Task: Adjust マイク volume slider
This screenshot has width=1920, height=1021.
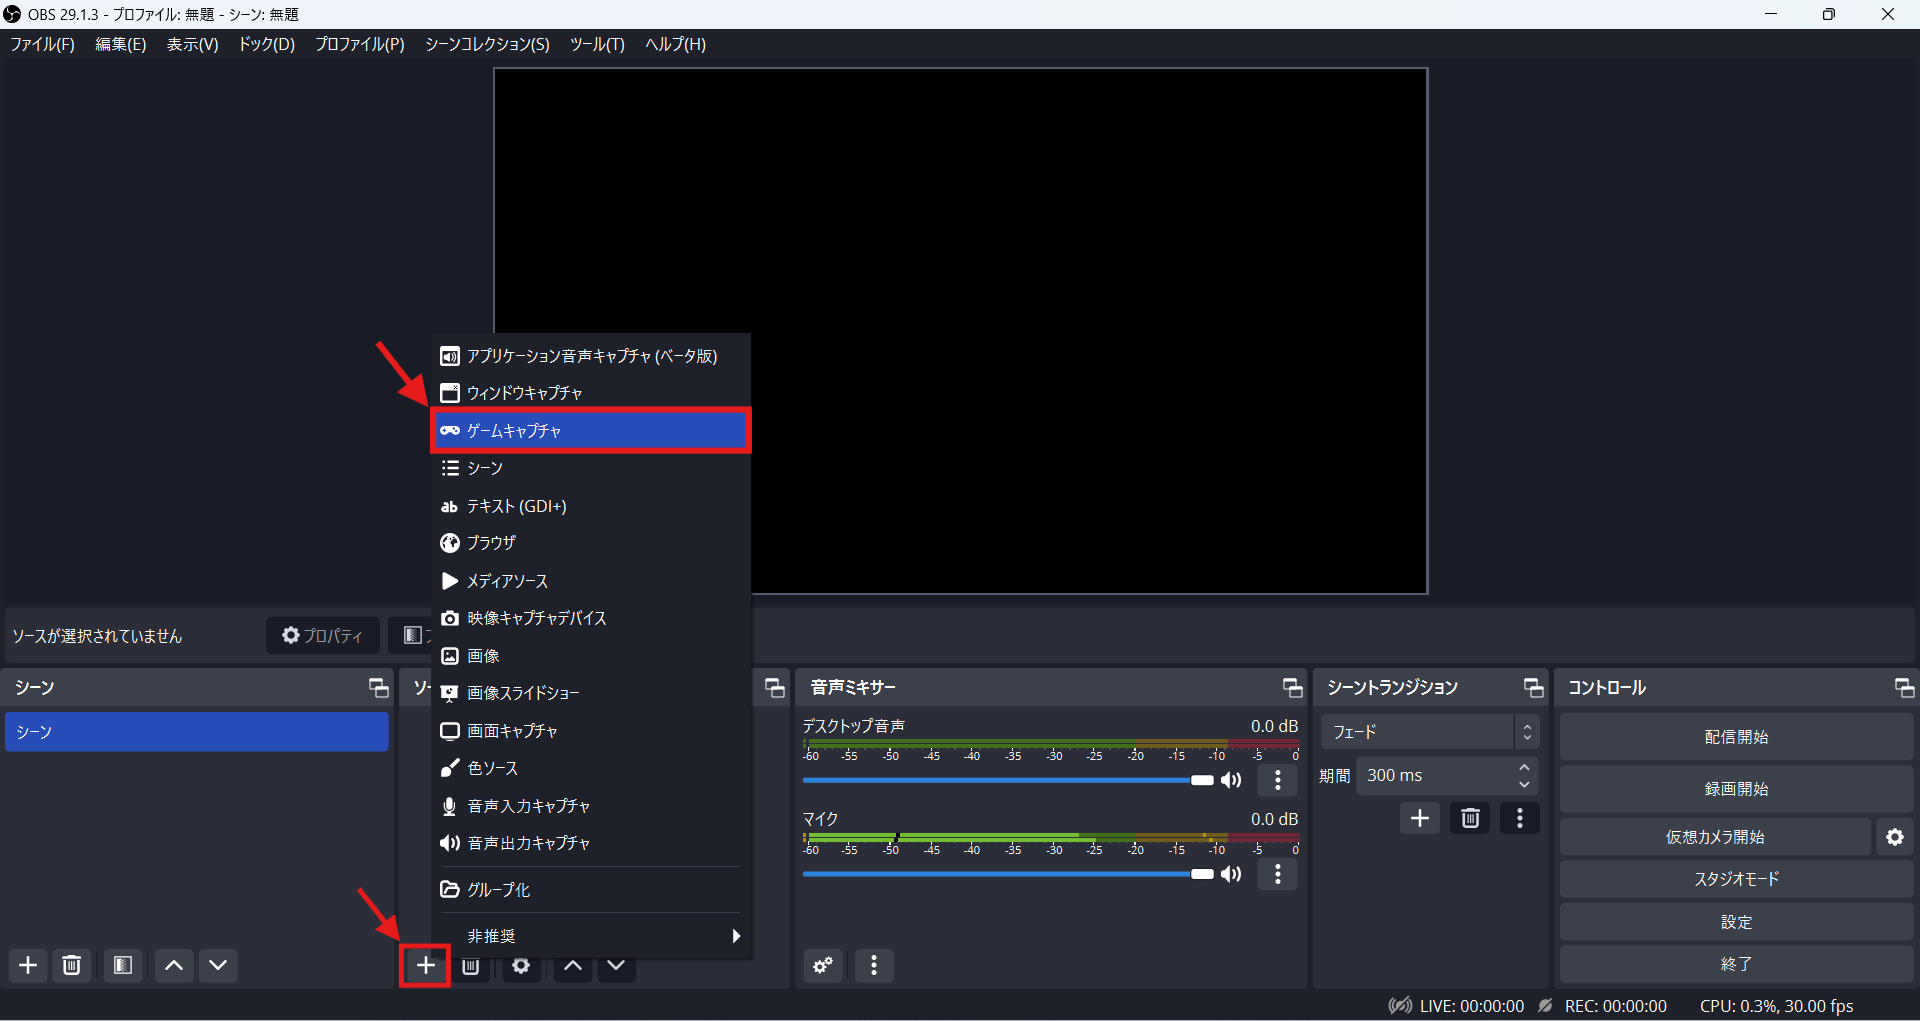Action: click(1008, 874)
